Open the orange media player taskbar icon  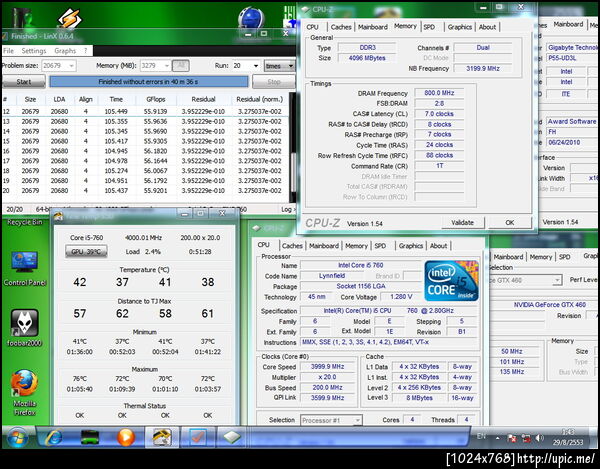[x=126, y=437]
